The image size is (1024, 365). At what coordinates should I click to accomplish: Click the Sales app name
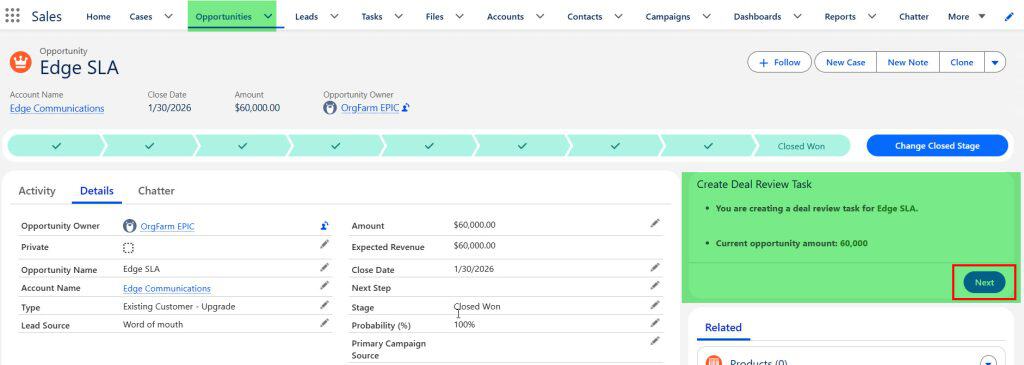coord(46,16)
